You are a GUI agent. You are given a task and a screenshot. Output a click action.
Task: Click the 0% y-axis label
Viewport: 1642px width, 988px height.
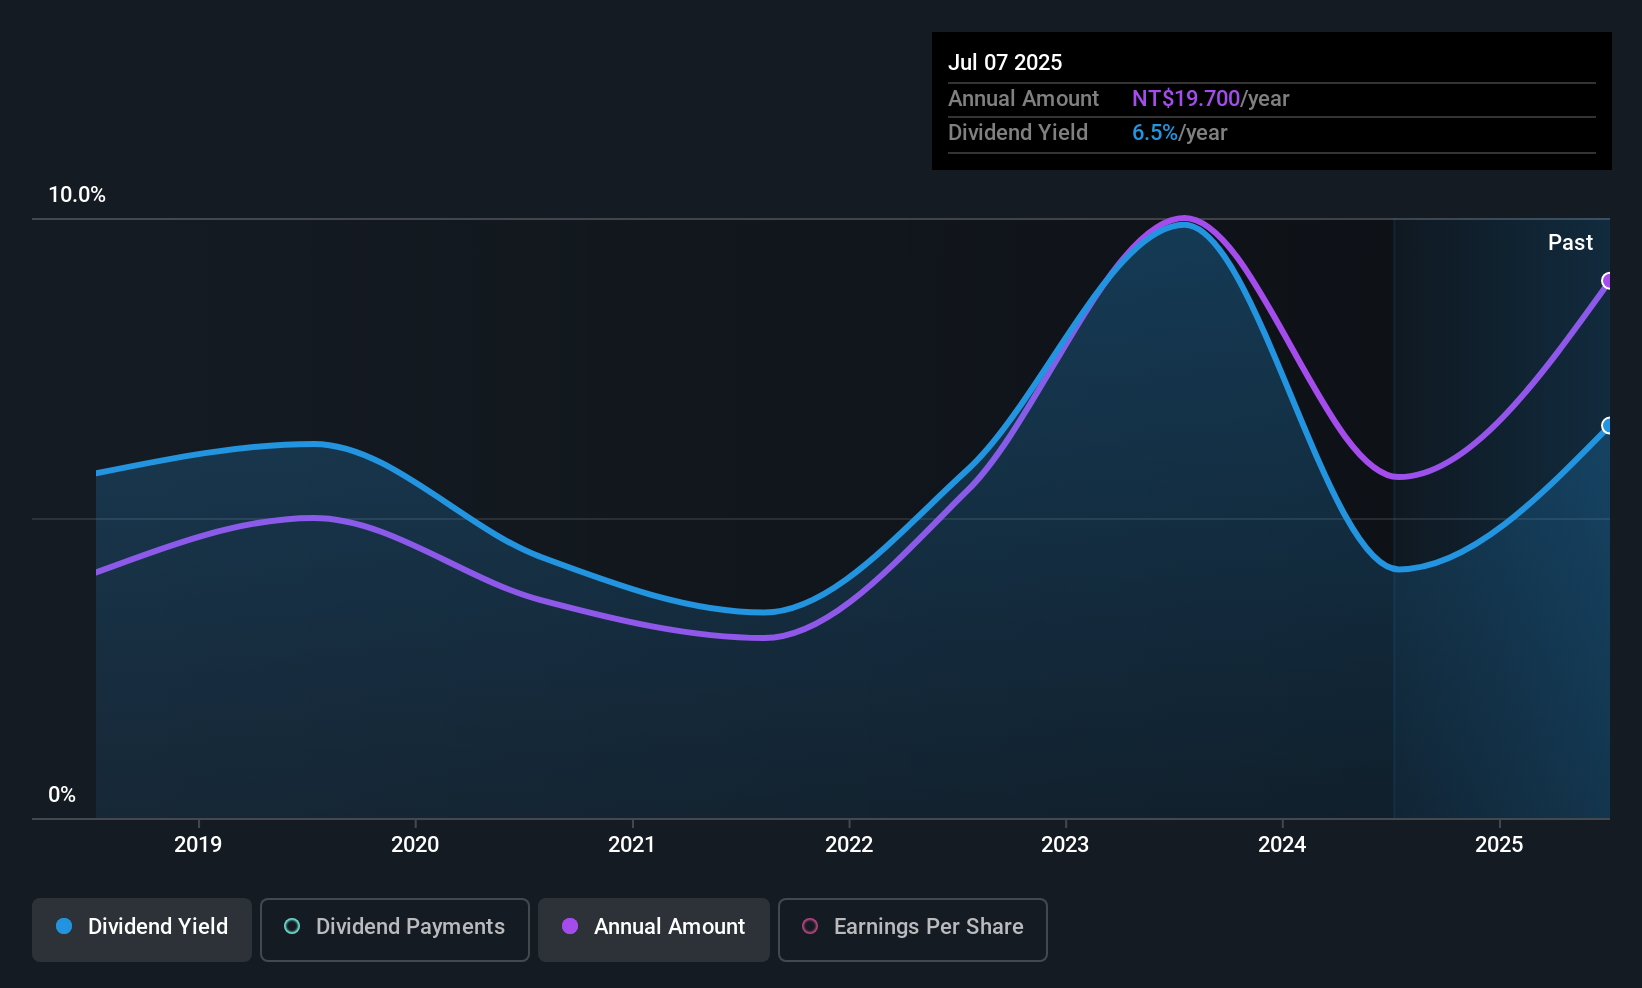[62, 795]
